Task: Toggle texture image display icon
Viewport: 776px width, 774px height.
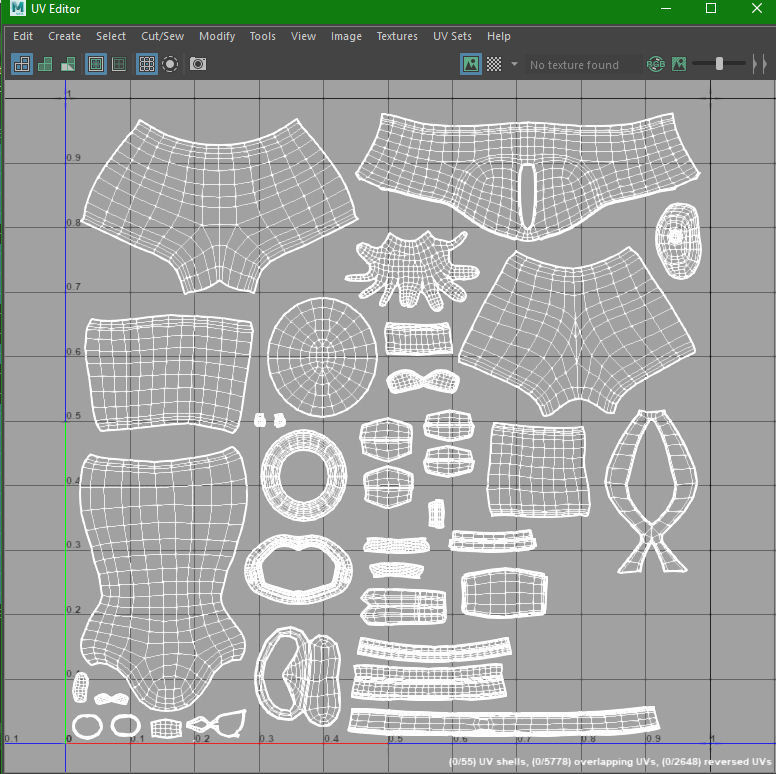Action: (471, 64)
